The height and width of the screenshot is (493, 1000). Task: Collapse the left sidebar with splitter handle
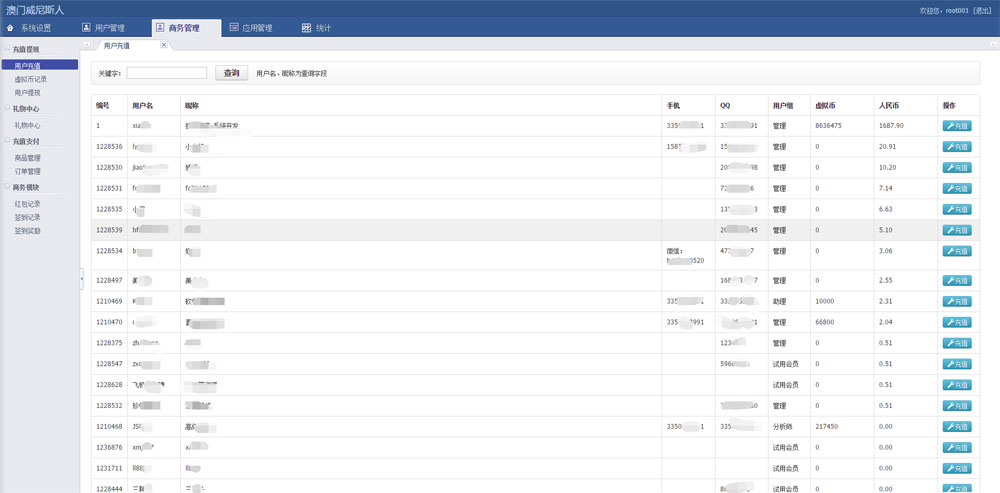82,280
